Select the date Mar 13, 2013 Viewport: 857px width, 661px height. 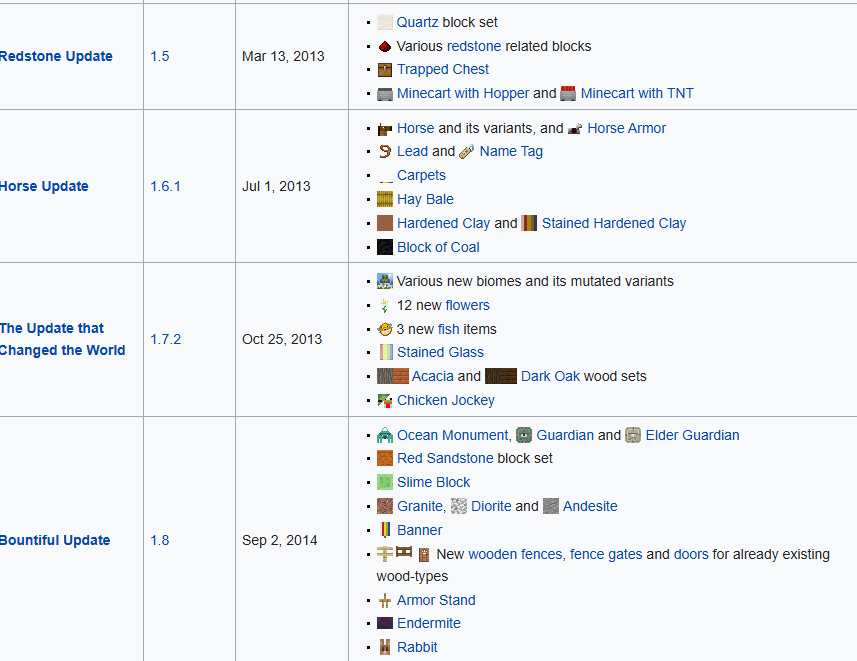[283, 56]
